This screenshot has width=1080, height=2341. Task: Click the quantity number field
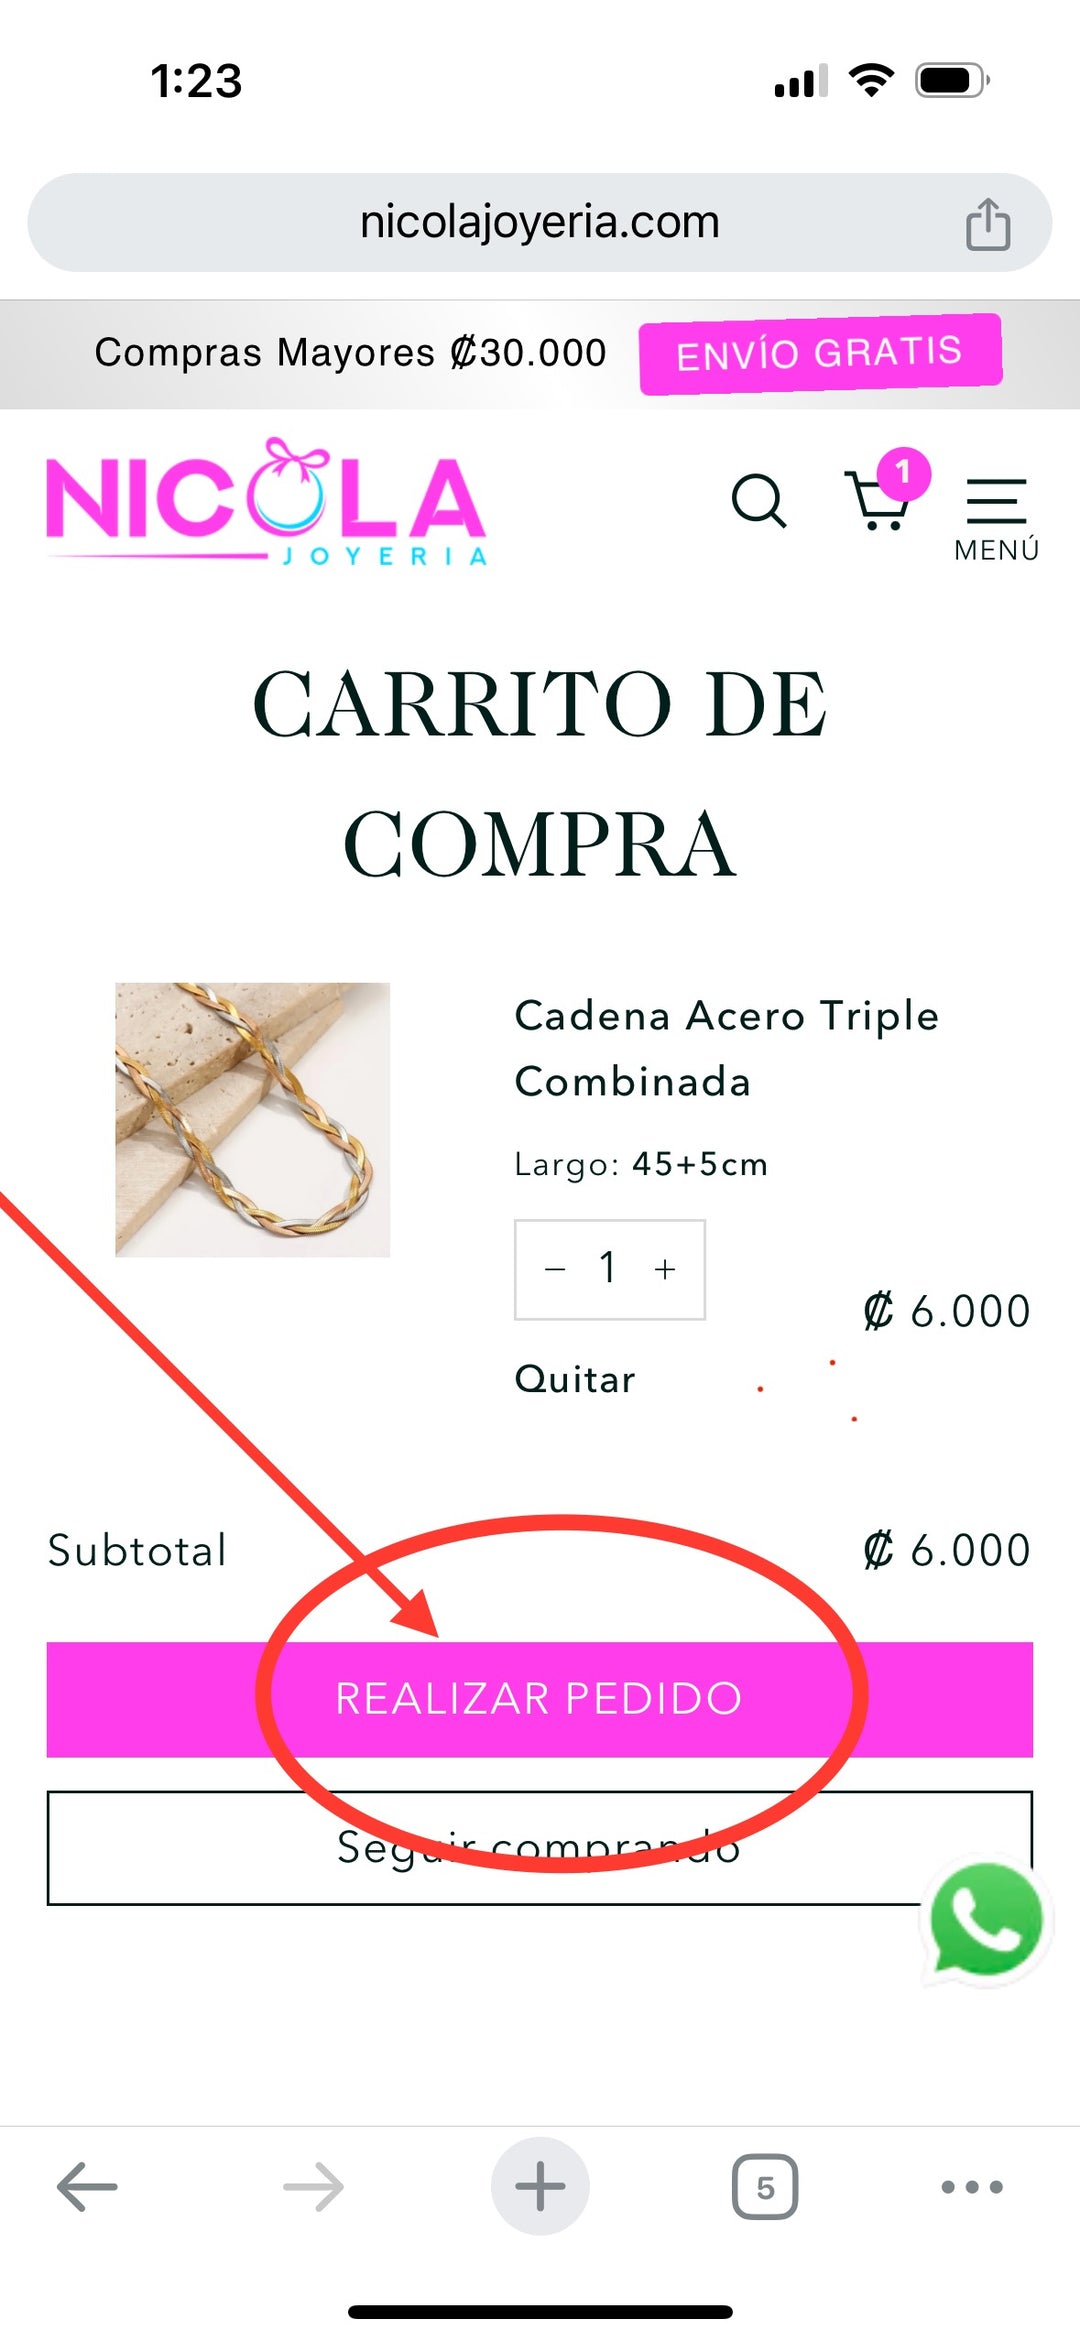point(608,1268)
